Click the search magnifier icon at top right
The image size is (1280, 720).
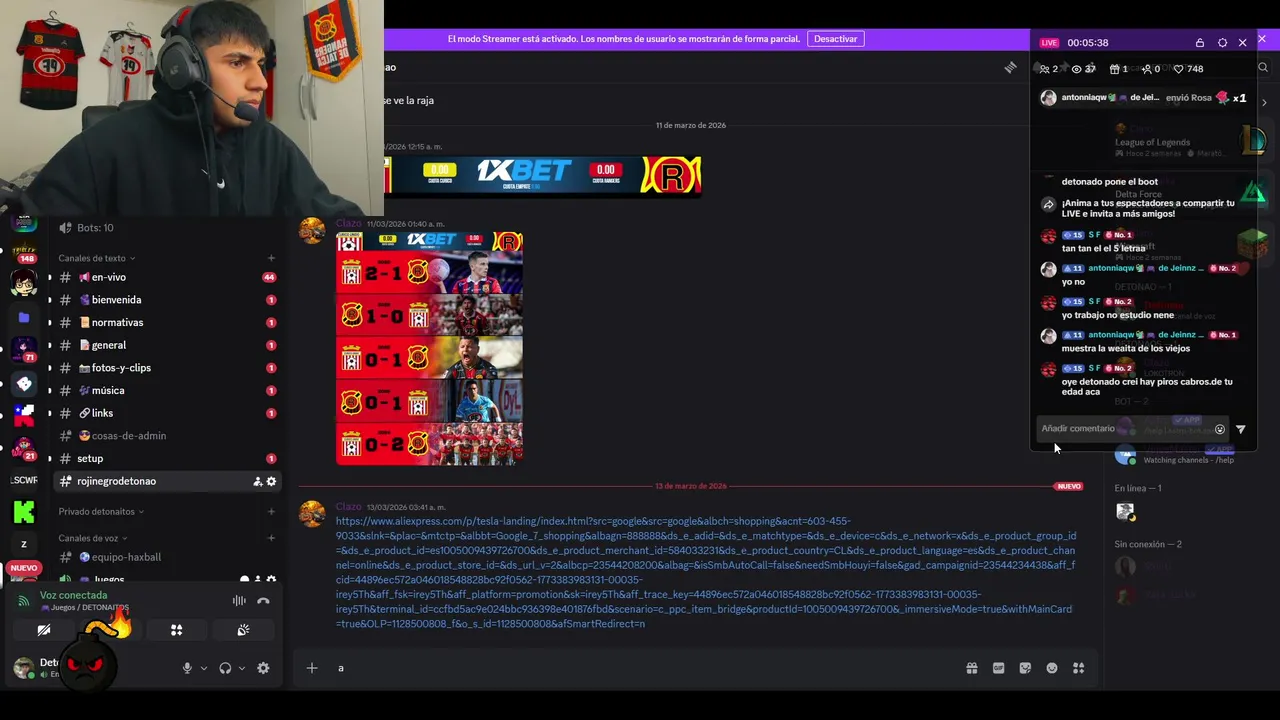point(1263,68)
